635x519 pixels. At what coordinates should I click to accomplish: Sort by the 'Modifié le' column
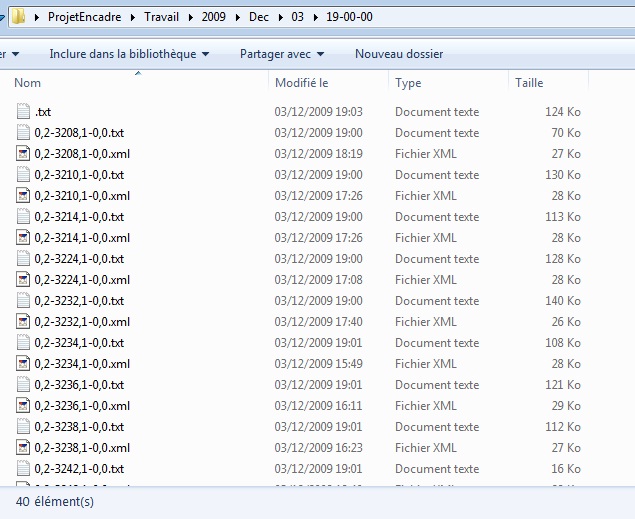point(301,83)
